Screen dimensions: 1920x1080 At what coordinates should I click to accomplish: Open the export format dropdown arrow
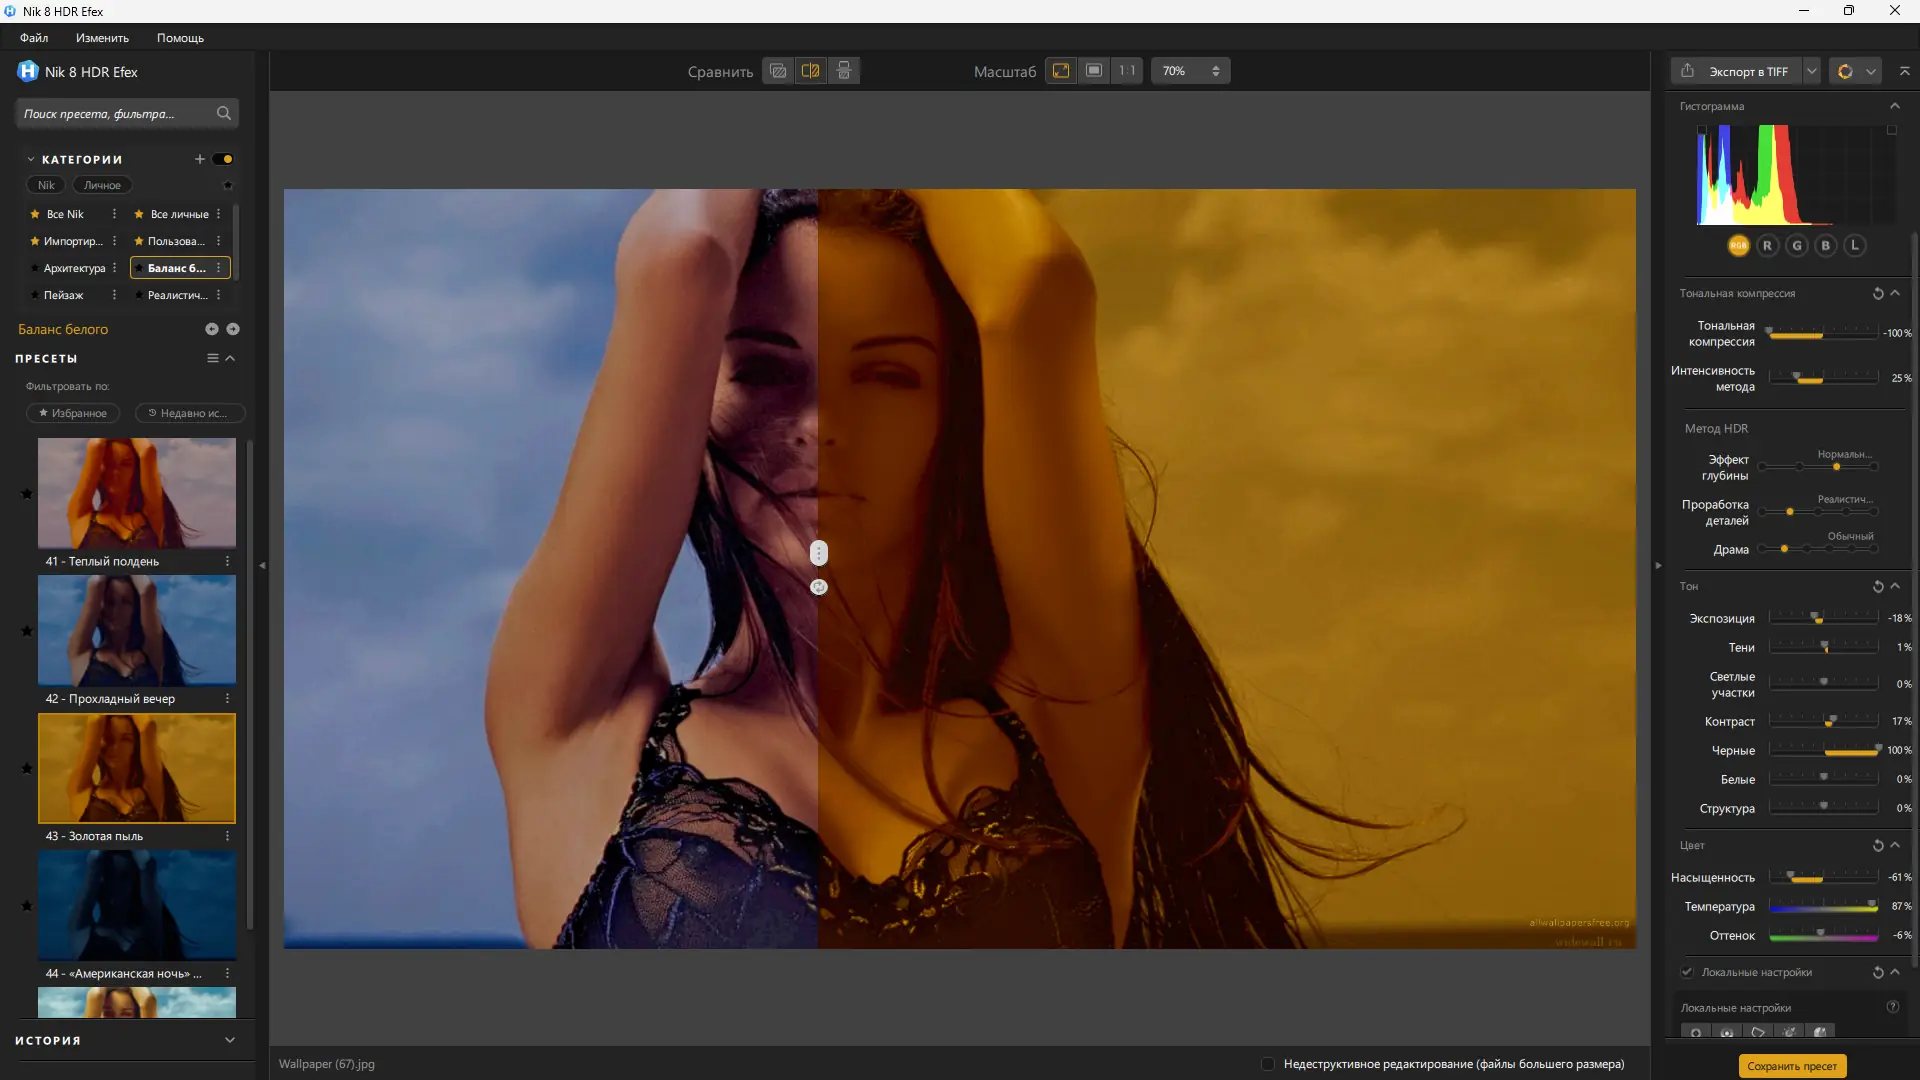pyautogui.click(x=1811, y=72)
